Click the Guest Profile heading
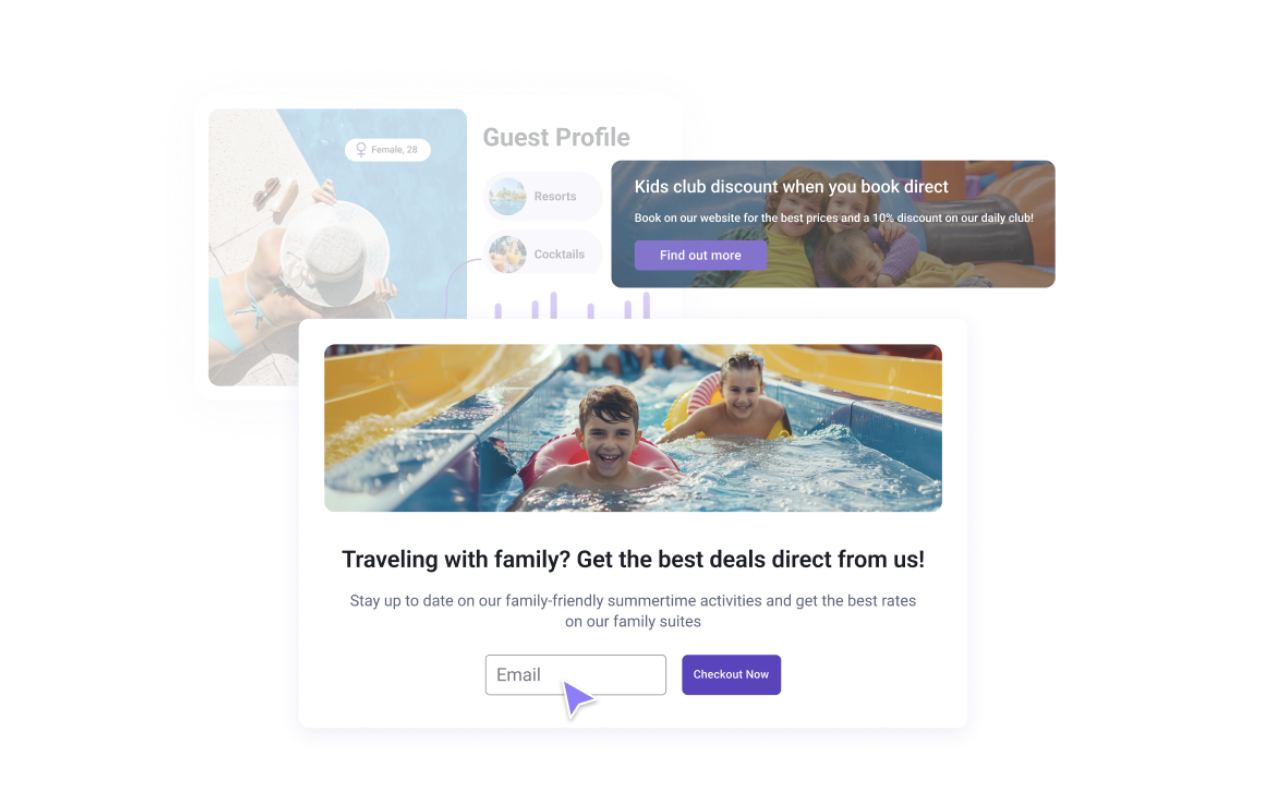 click(556, 137)
